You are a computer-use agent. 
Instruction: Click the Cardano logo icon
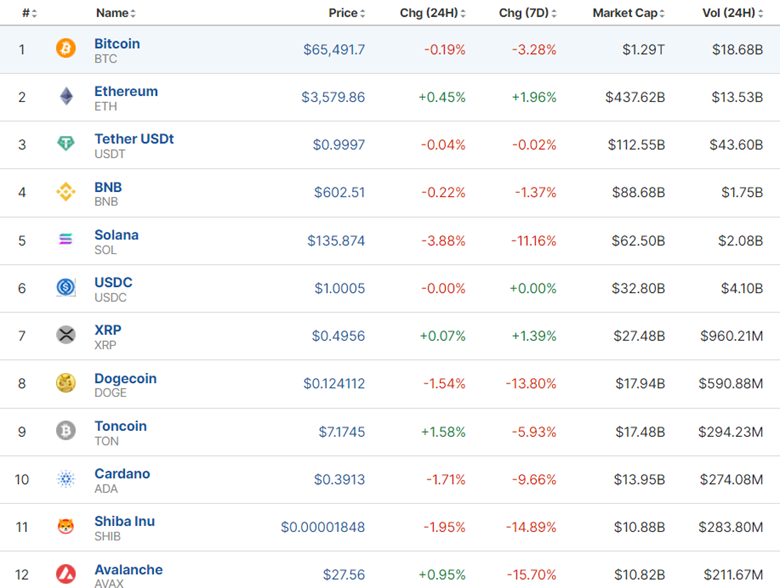66,479
